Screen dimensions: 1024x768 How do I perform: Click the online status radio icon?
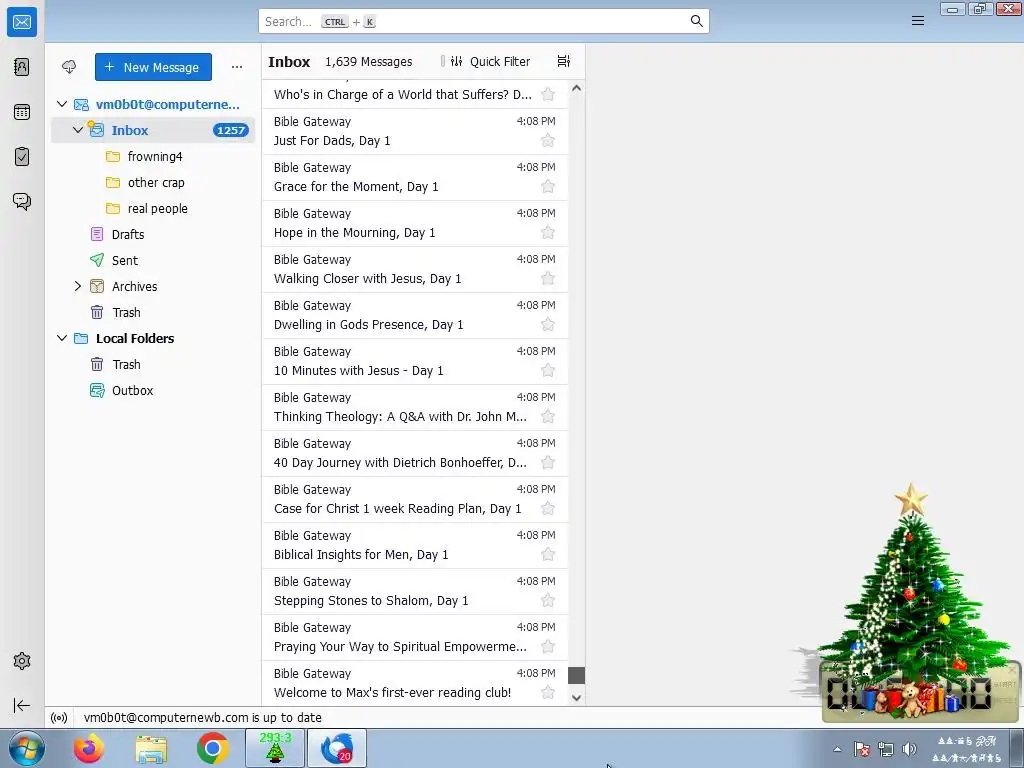coord(59,718)
